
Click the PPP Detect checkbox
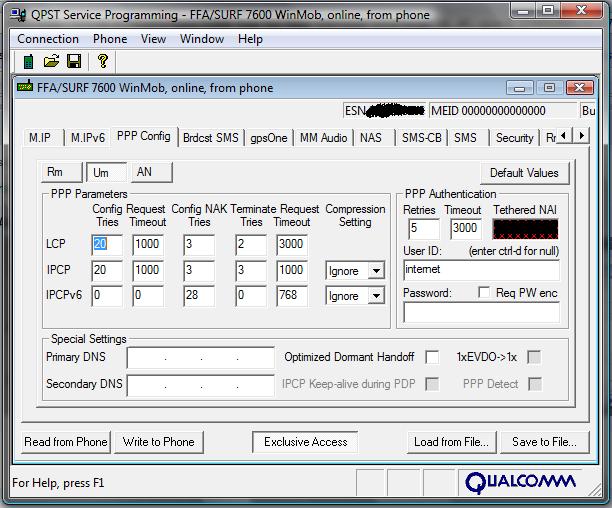coord(535,384)
